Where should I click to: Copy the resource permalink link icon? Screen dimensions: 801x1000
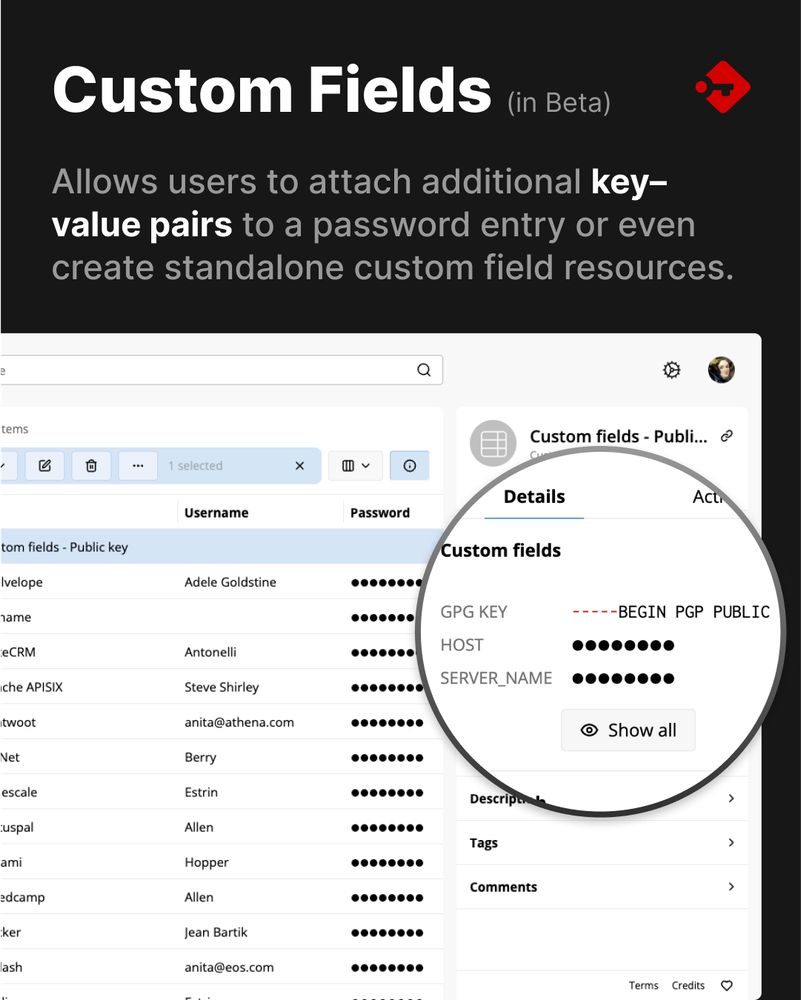(726, 436)
